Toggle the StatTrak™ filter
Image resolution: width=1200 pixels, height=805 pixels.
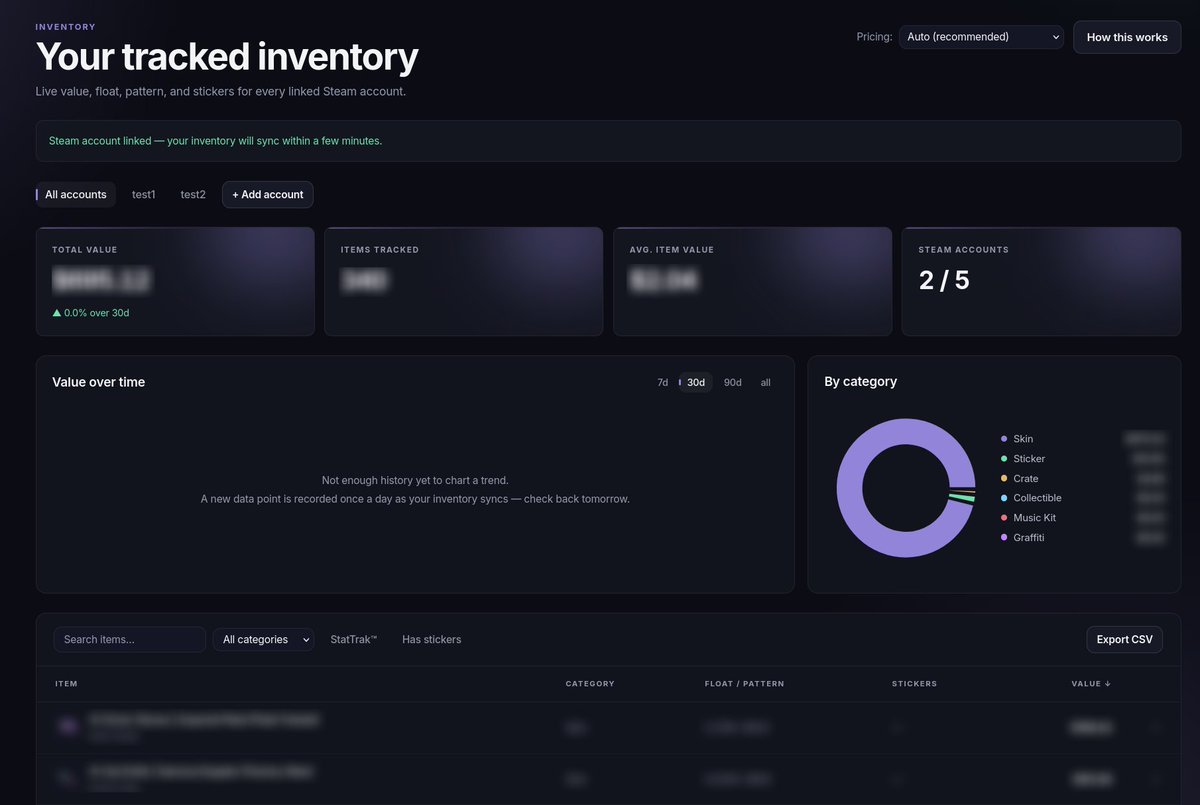click(x=354, y=640)
